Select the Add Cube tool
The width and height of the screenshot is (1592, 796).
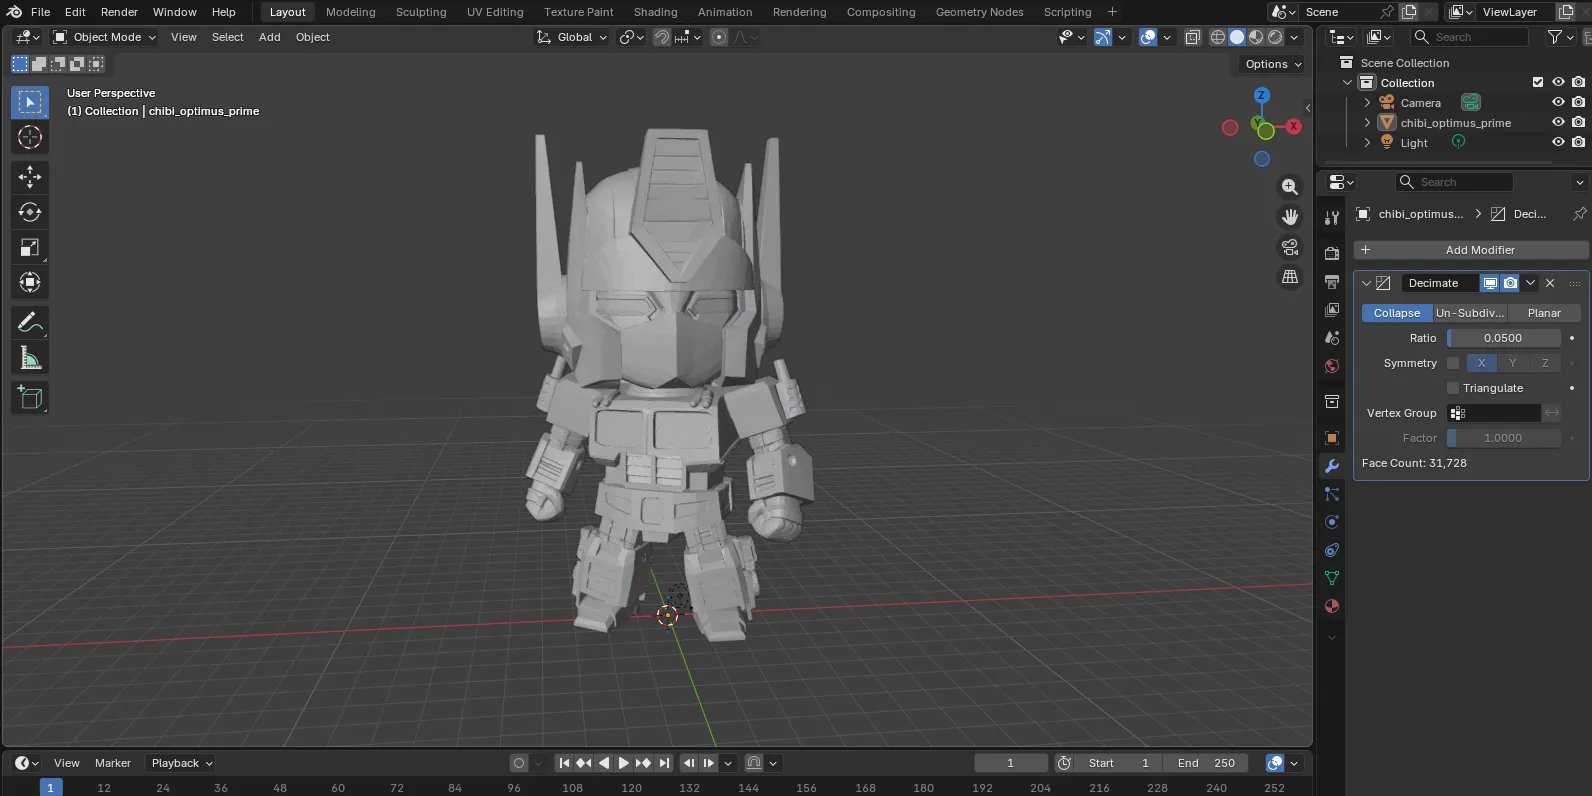point(30,397)
